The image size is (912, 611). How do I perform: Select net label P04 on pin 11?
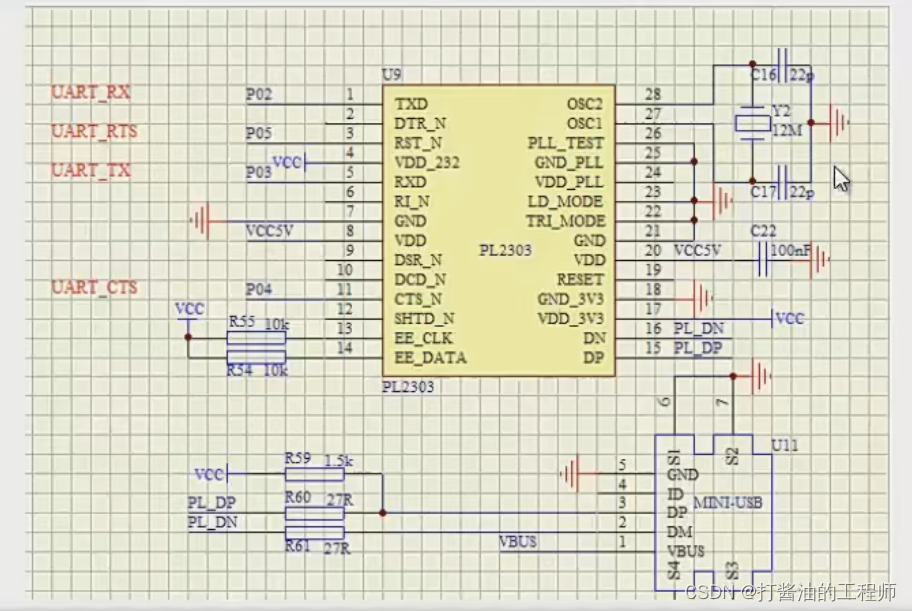(259, 289)
